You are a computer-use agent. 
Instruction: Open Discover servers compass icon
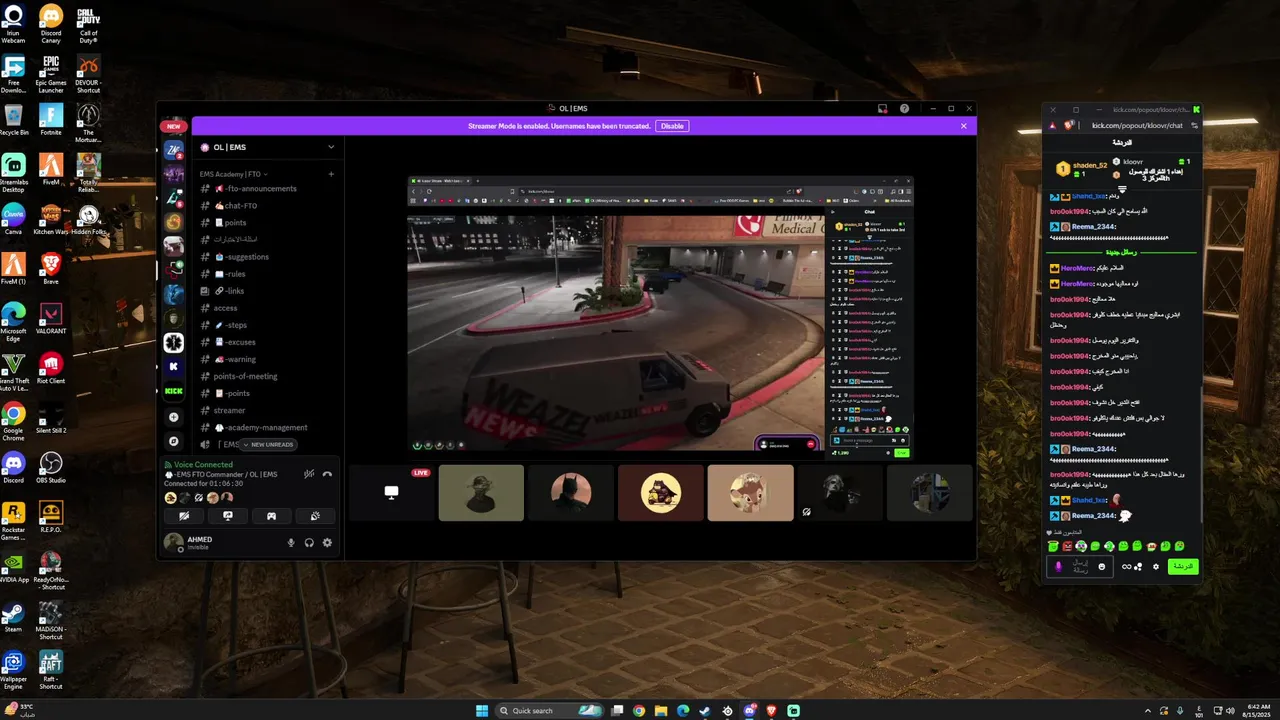click(x=173, y=441)
